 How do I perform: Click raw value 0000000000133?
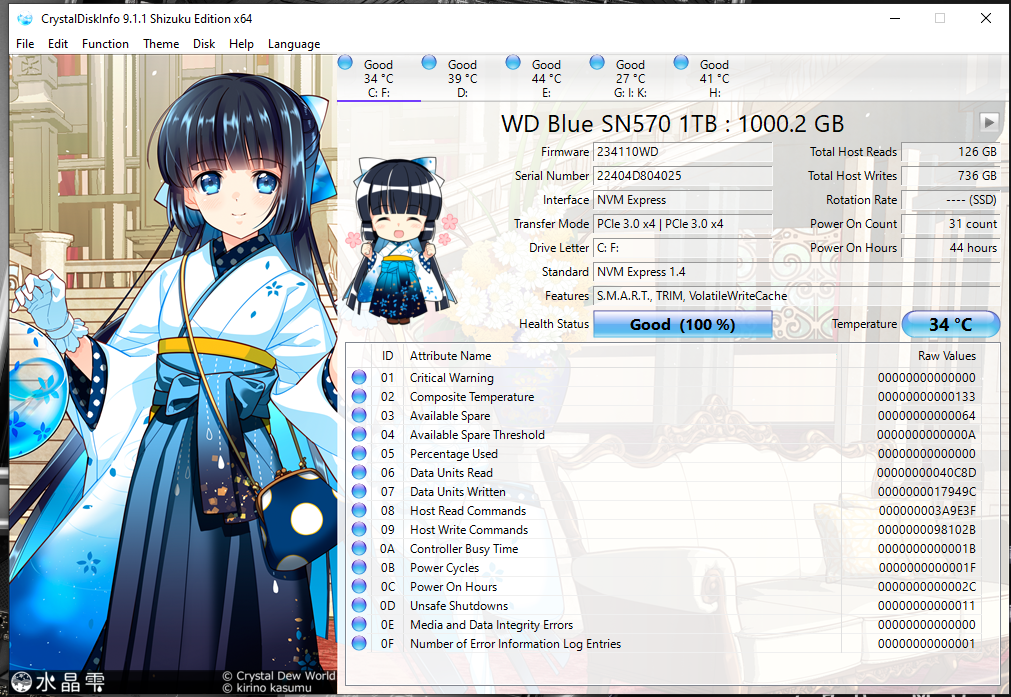click(x=927, y=397)
